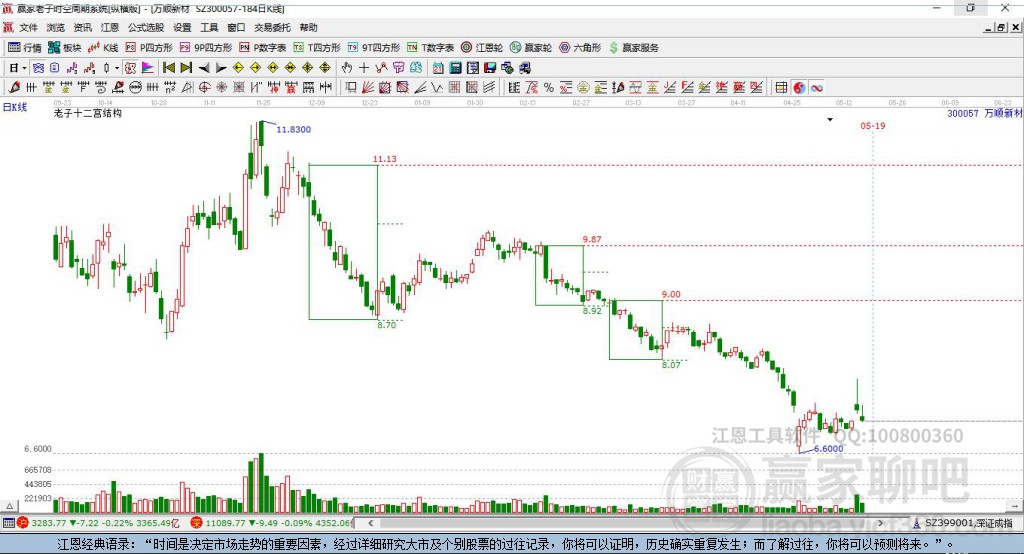Open the 9P四方形 tool
1024x554 pixels.
coord(206,48)
